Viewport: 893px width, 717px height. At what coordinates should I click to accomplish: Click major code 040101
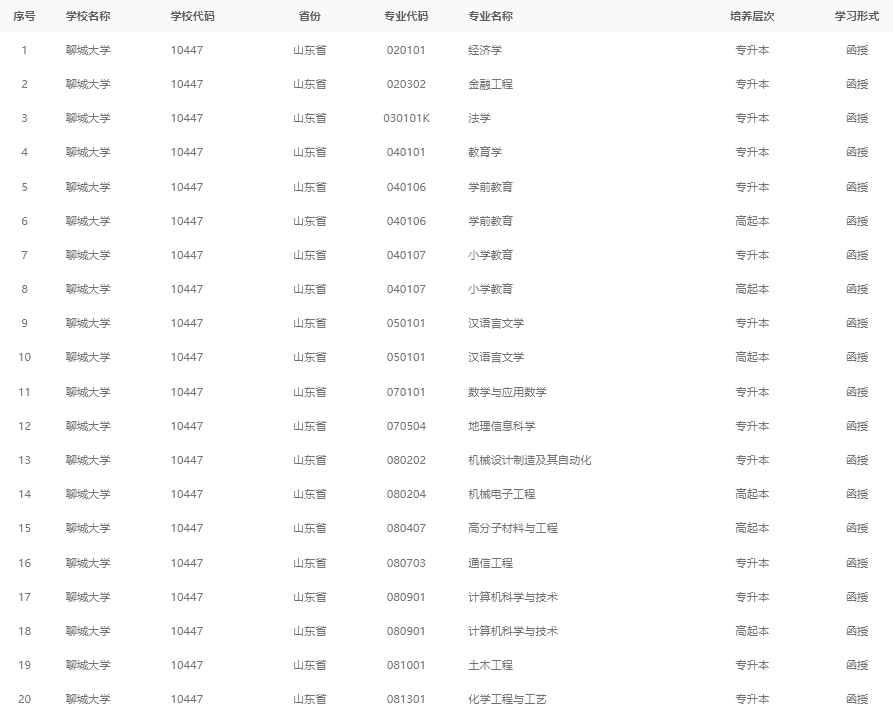click(x=406, y=152)
